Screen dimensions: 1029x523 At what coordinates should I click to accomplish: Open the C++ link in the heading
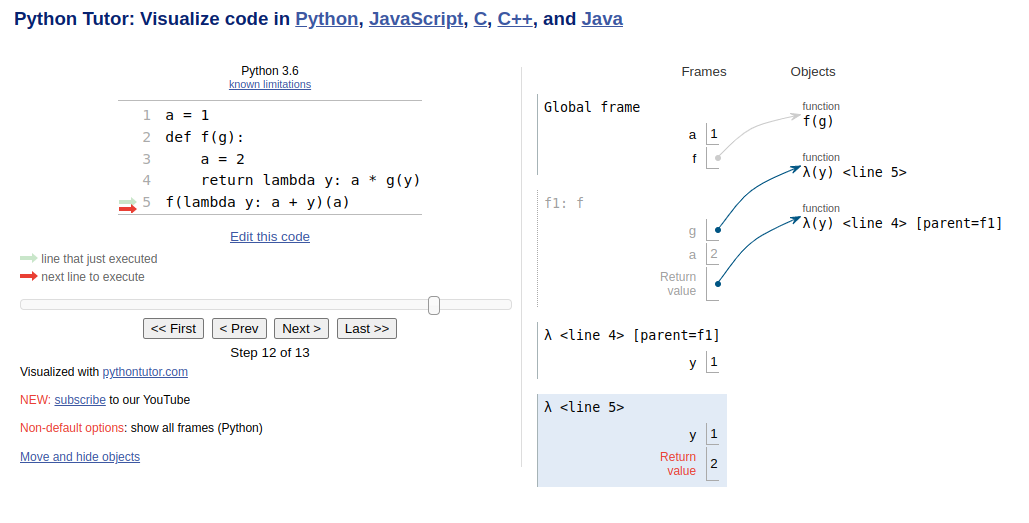point(514,19)
